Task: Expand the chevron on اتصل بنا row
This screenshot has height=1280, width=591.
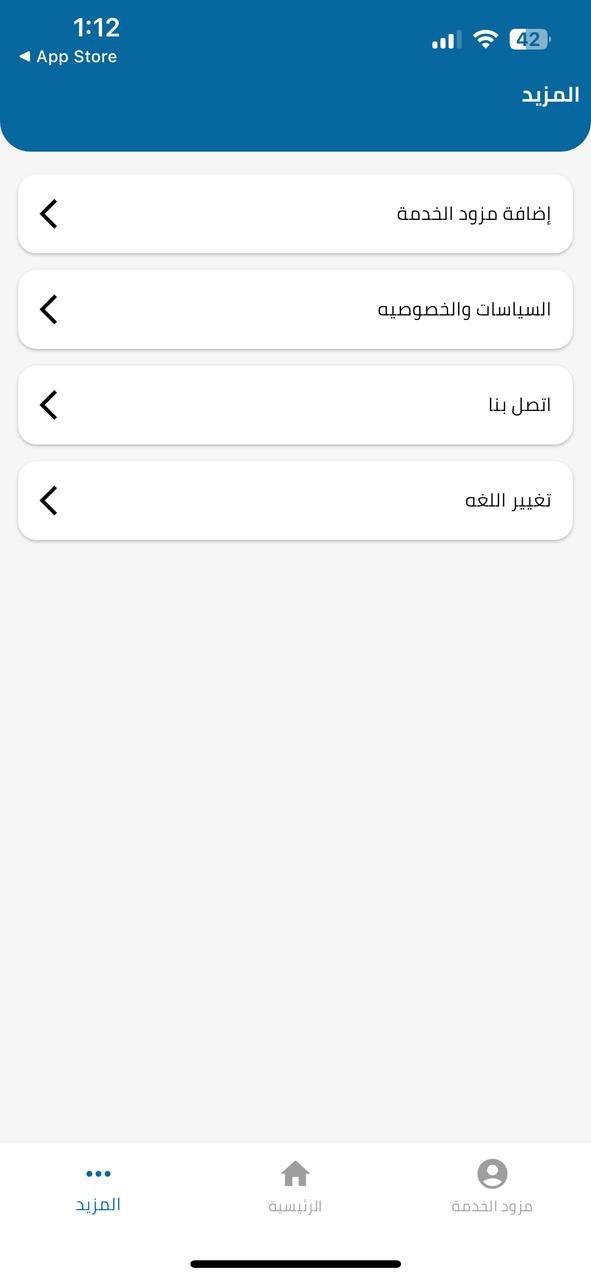Action: [x=49, y=405]
